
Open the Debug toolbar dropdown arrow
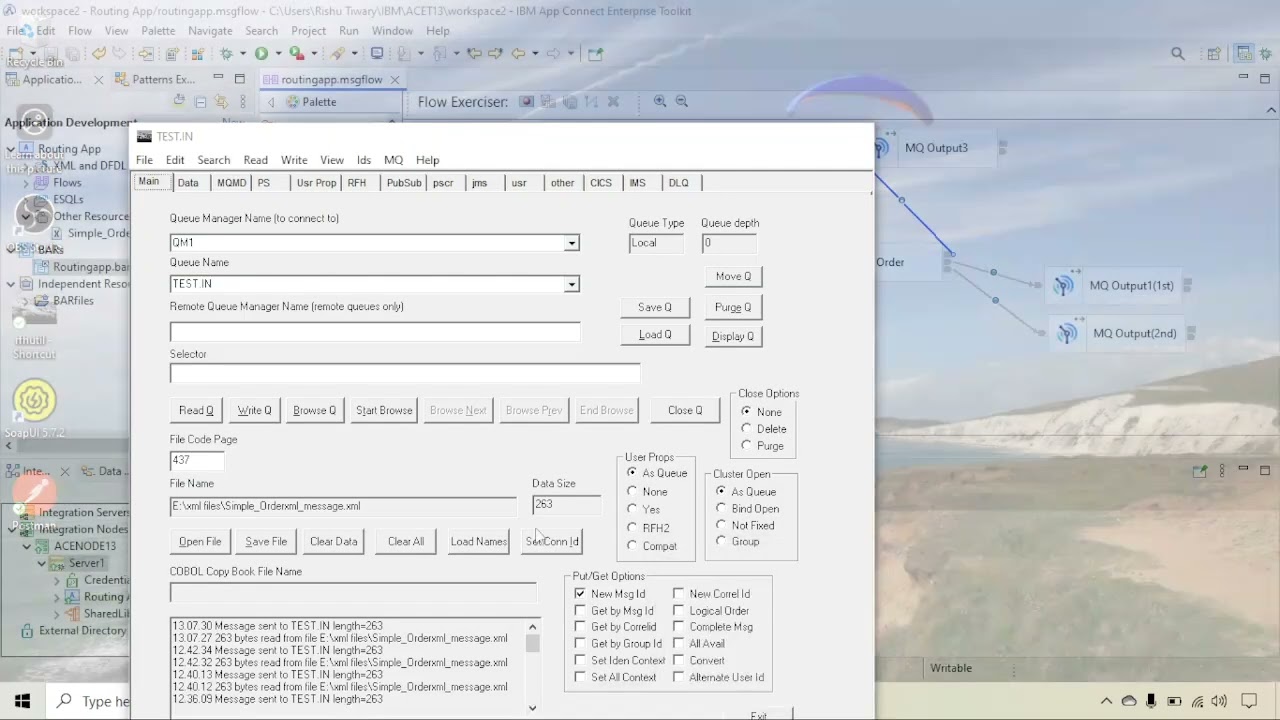(x=241, y=54)
